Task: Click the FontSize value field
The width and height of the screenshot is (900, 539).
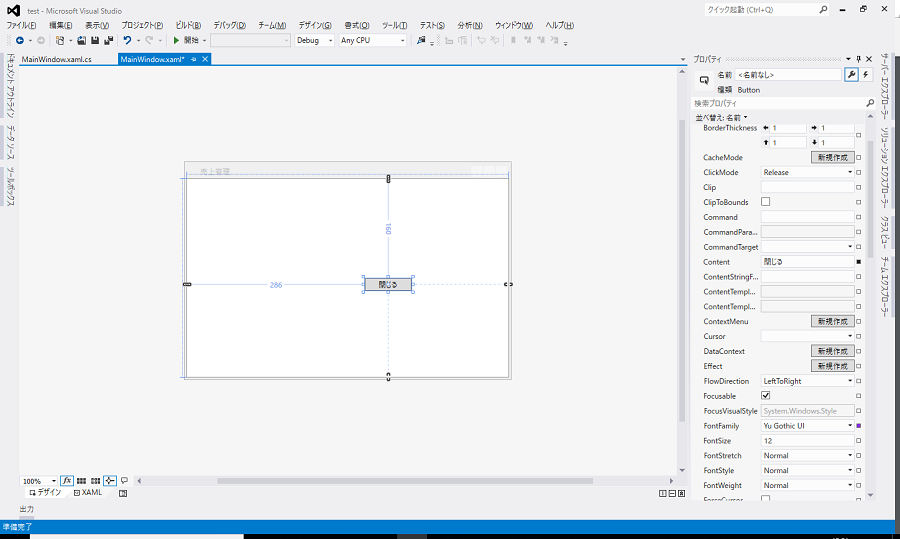Action: (808, 441)
